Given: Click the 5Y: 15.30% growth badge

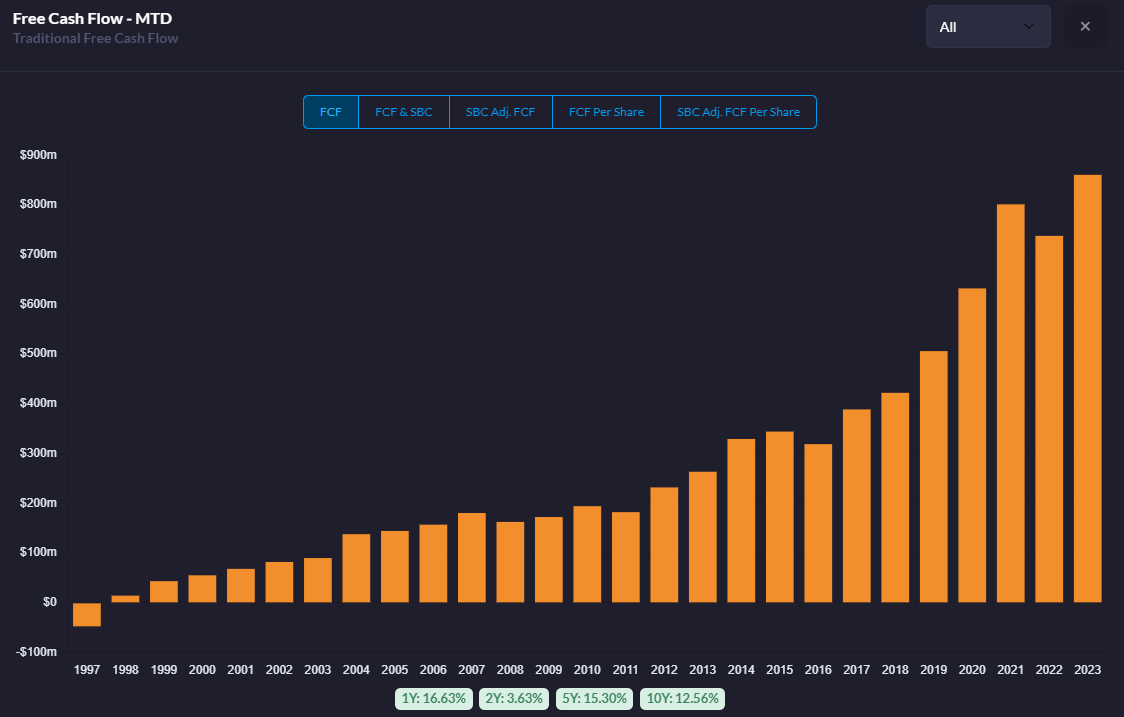Looking at the screenshot, I should (x=594, y=698).
